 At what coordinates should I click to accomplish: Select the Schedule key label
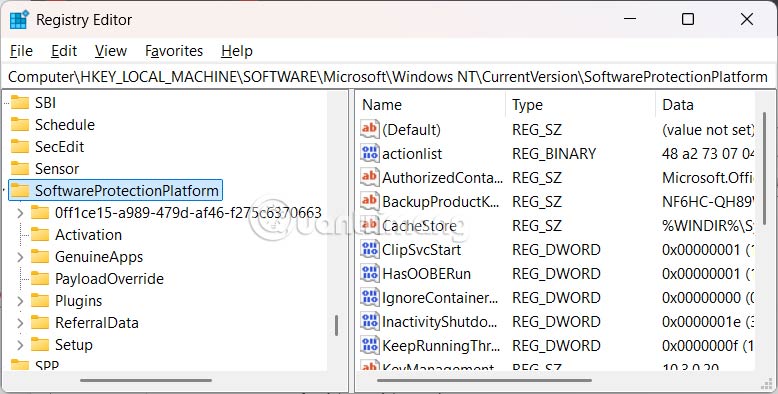pos(65,125)
